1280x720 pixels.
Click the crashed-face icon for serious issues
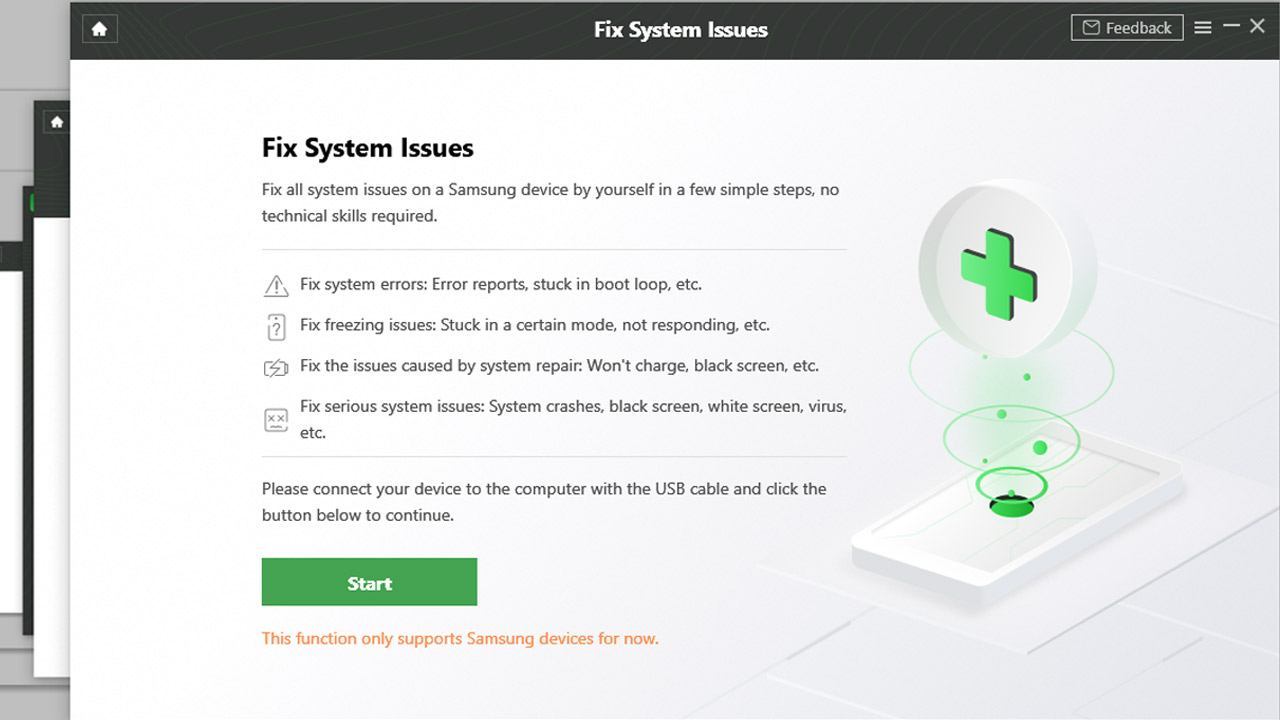tap(276, 420)
